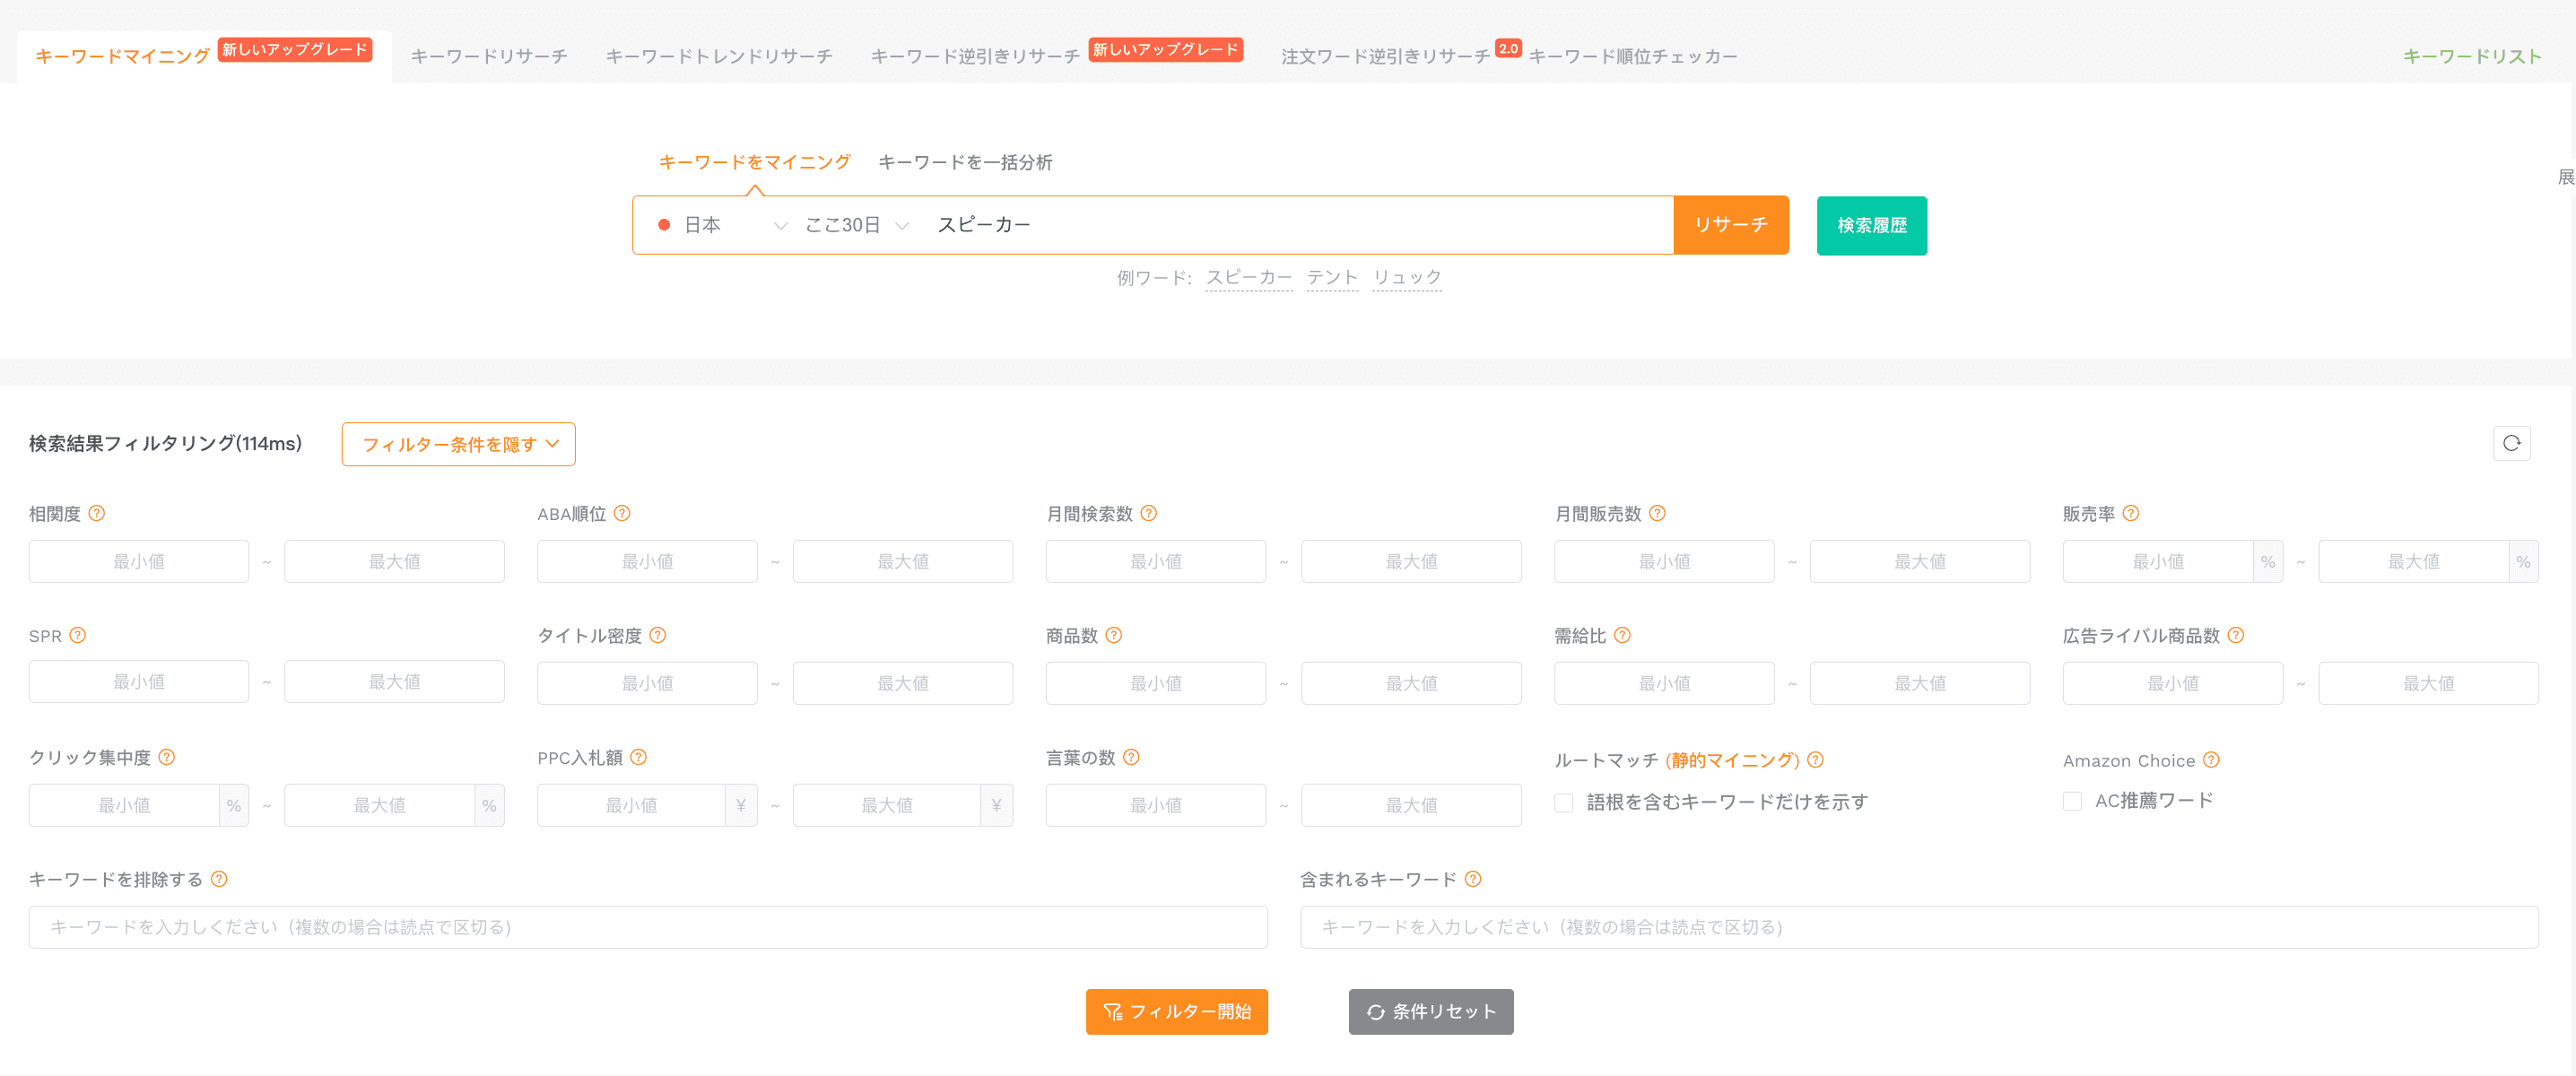Screen dimensions: 2576x1076
Task: Click help icon beside 広告ライバル商品数
Action: (2236, 635)
